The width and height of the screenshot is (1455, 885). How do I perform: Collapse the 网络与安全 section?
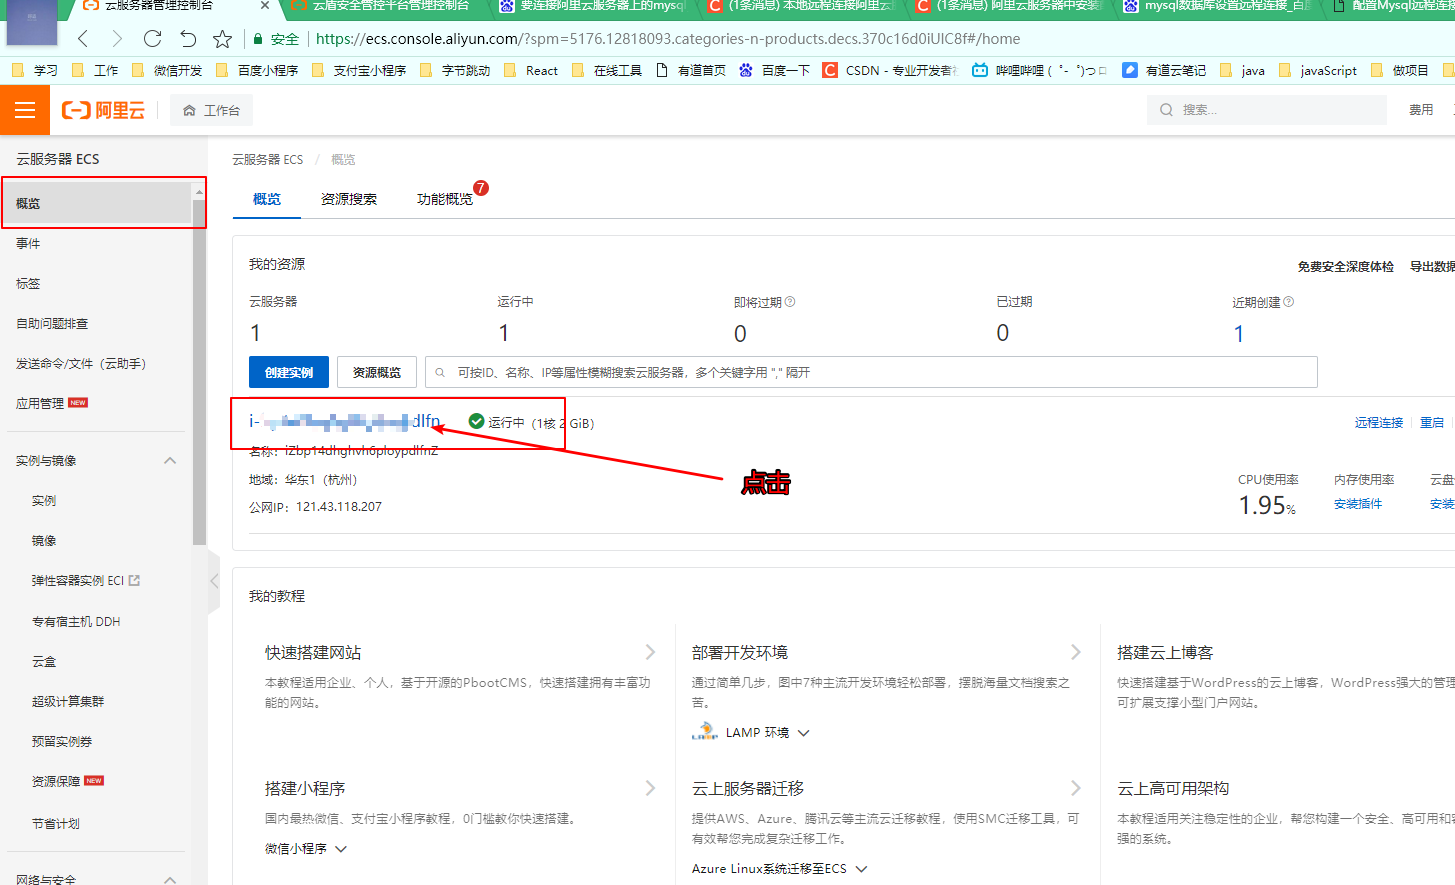pyautogui.click(x=170, y=879)
